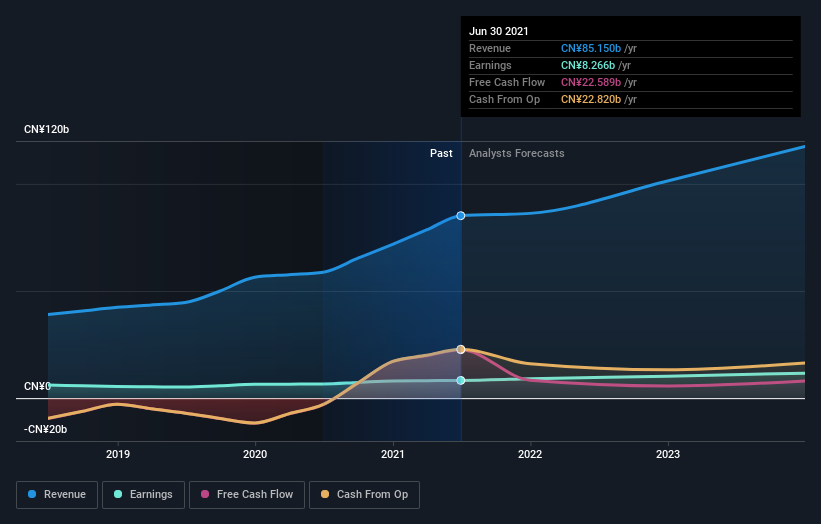Click the Free Cash Flow label in tooltip
Image resolution: width=821 pixels, height=524 pixels.
click(x=507, y=82)
